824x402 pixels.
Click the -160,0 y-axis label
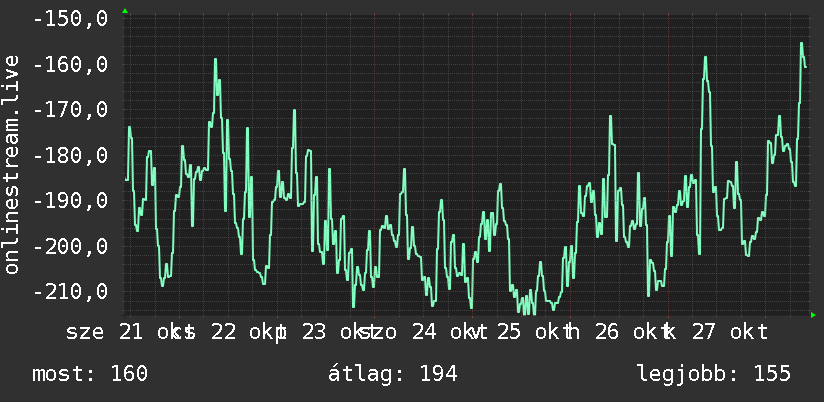point(70,65)
